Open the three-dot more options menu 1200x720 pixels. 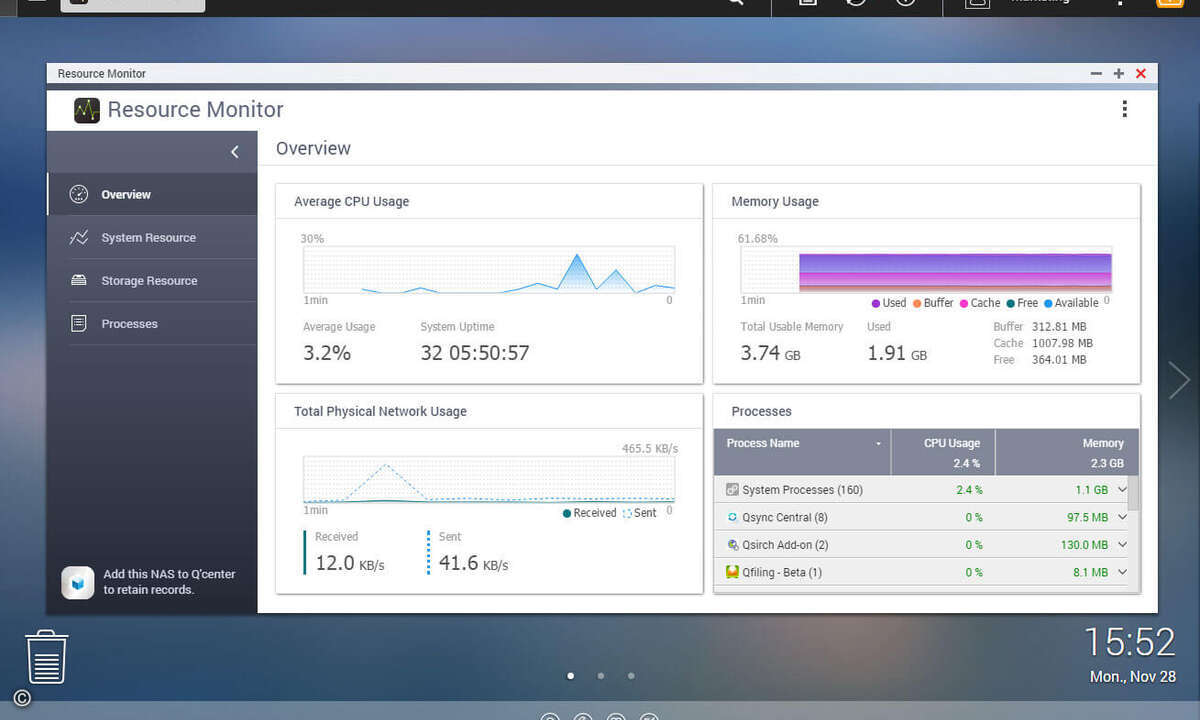point(1125,109)
